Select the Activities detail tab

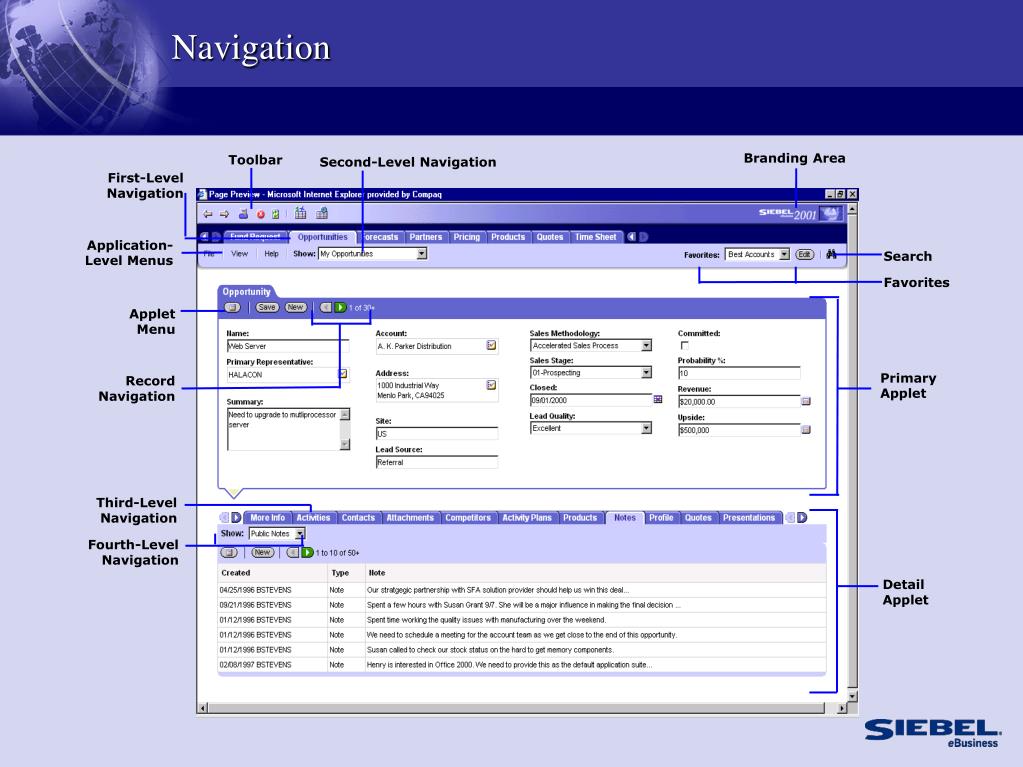click(313, 518)
